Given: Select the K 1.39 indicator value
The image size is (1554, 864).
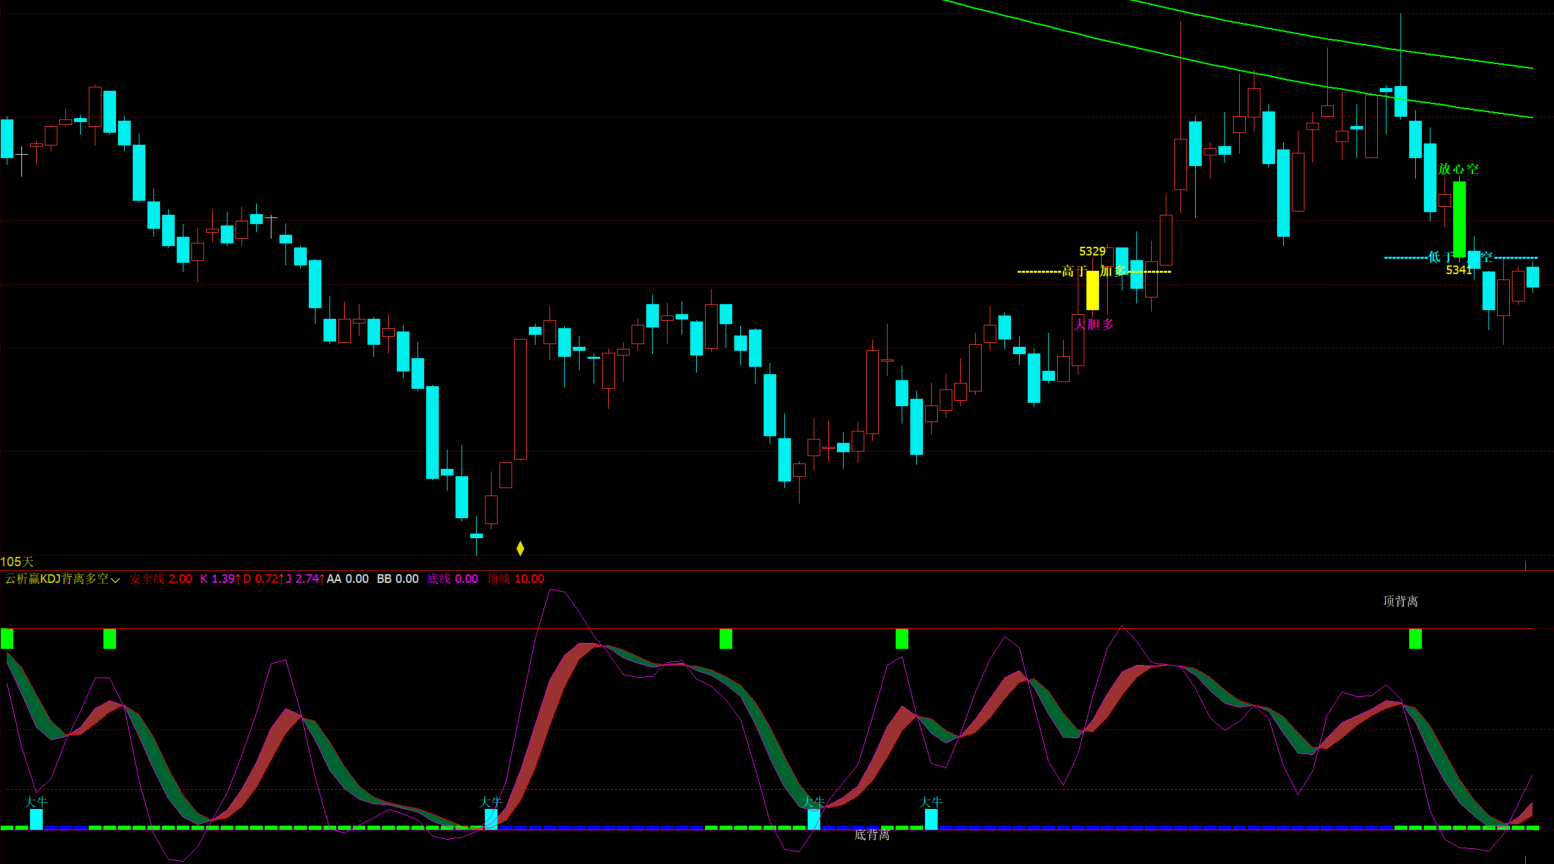Looking at the screenshot, I should (219, 579).
